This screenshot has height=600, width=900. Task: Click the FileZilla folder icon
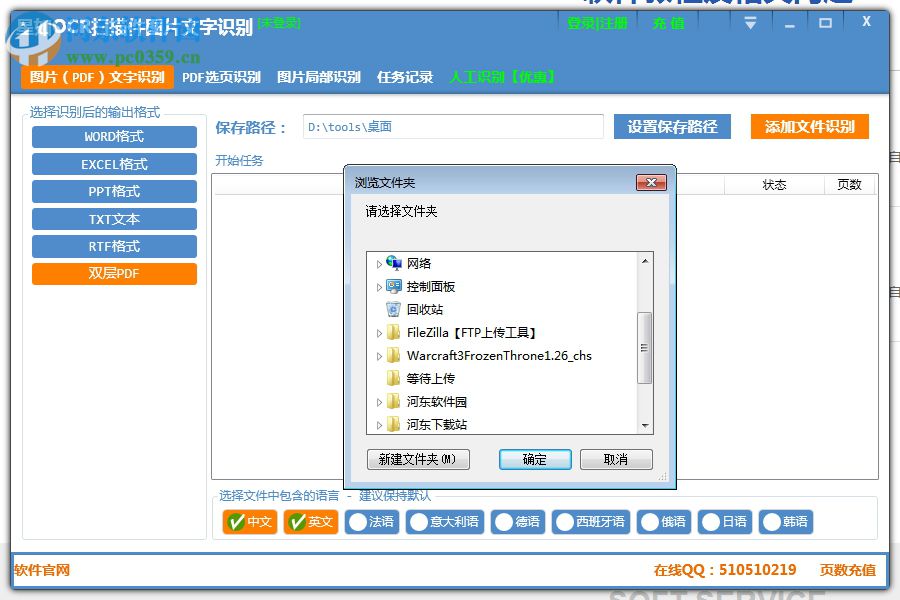393,332
